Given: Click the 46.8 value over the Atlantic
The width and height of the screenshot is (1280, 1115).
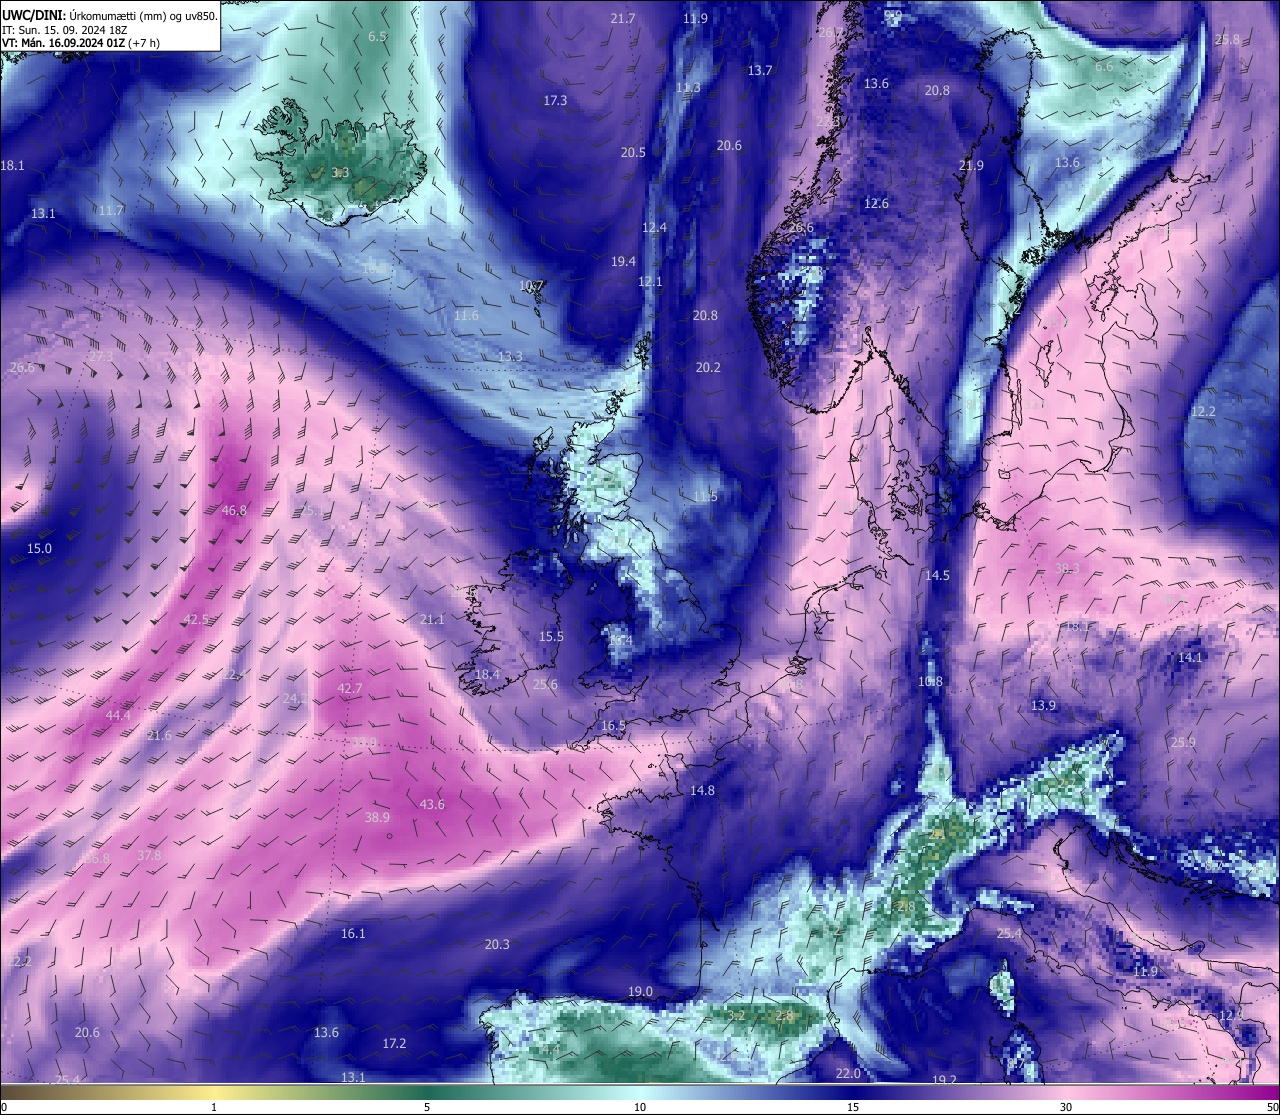Looking at the screenshot, I should (x=234, y=510).
